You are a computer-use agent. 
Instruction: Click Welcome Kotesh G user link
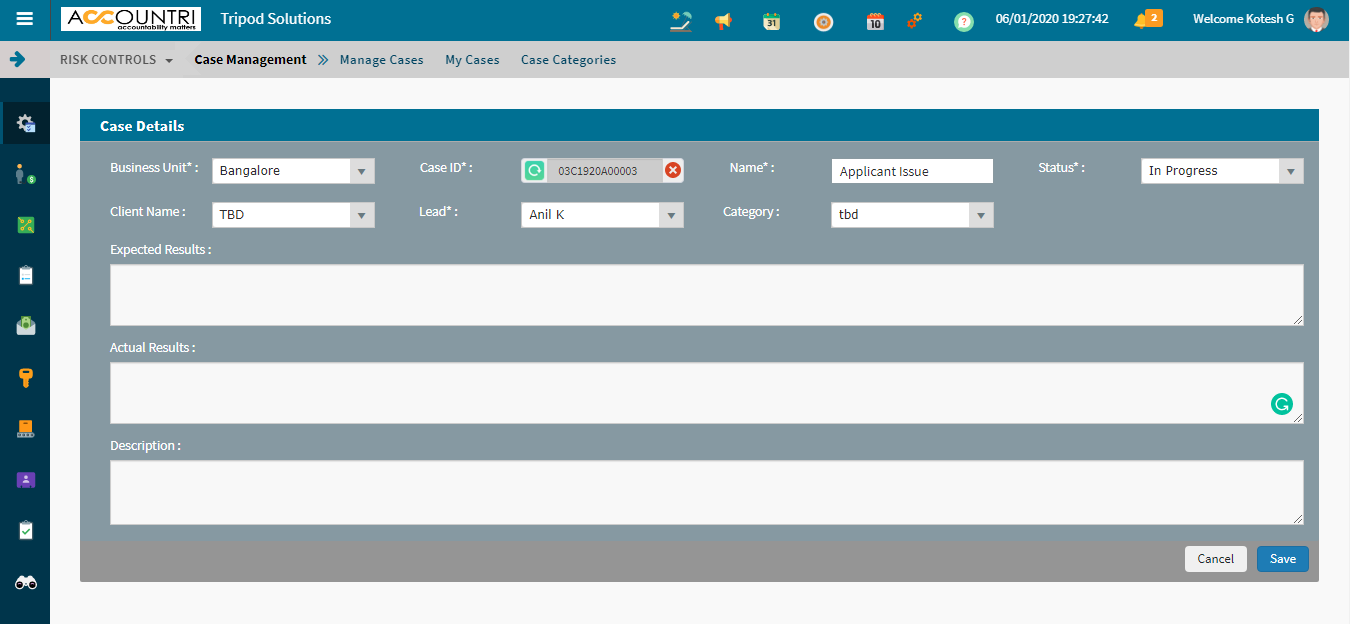(1243, 19)
